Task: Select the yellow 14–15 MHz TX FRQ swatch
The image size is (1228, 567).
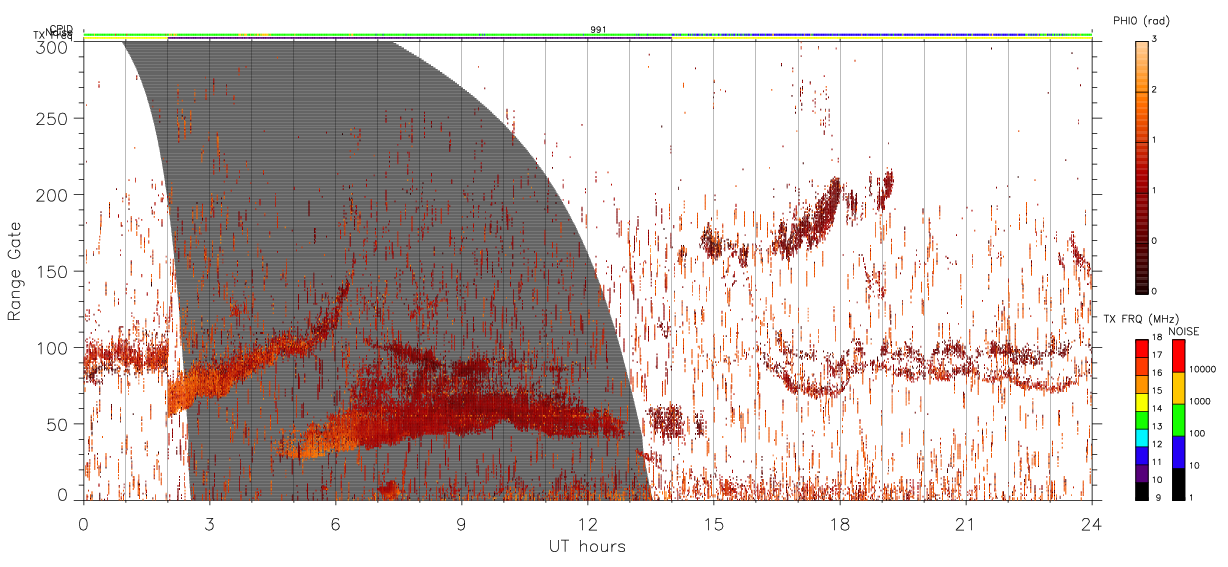Action: click(1141, 401)
